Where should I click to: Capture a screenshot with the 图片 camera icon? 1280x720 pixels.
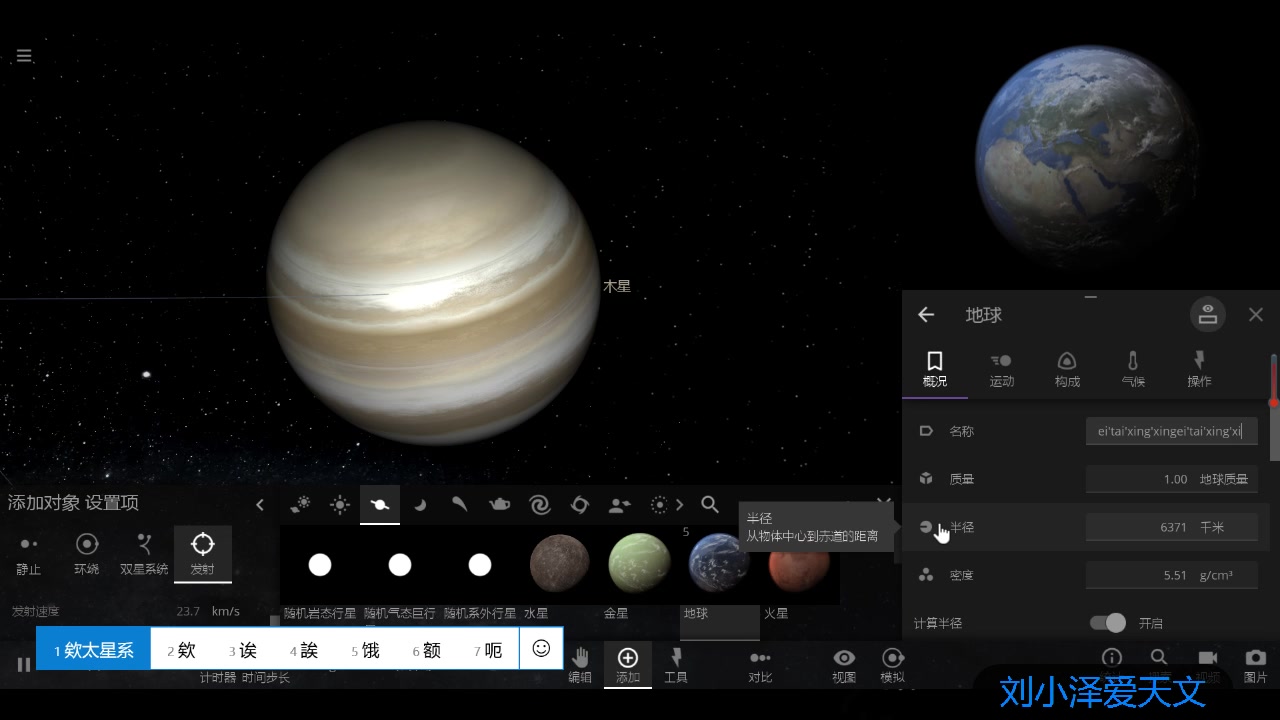(1255, 658)
